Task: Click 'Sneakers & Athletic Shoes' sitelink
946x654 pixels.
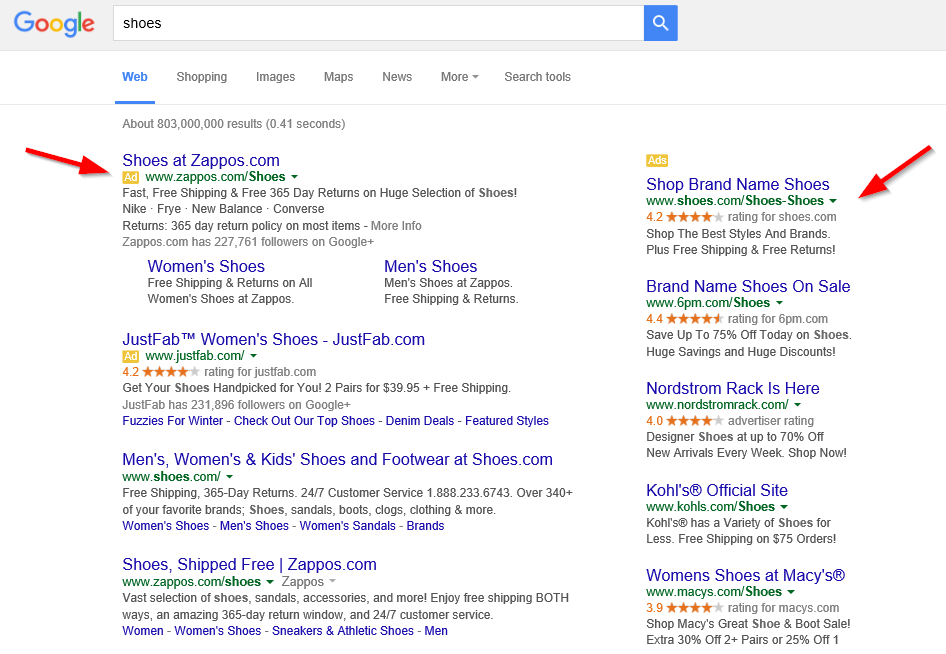Action: point(343,630)
